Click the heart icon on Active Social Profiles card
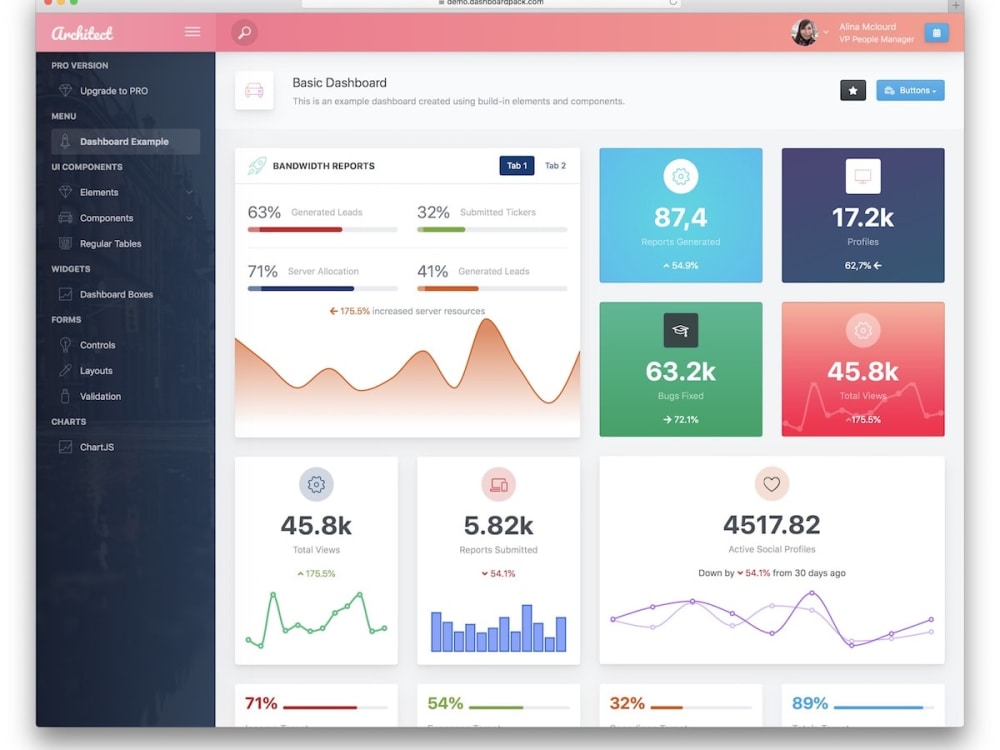This screenshot has height=750, width=1000. click(x=772, y=484)
